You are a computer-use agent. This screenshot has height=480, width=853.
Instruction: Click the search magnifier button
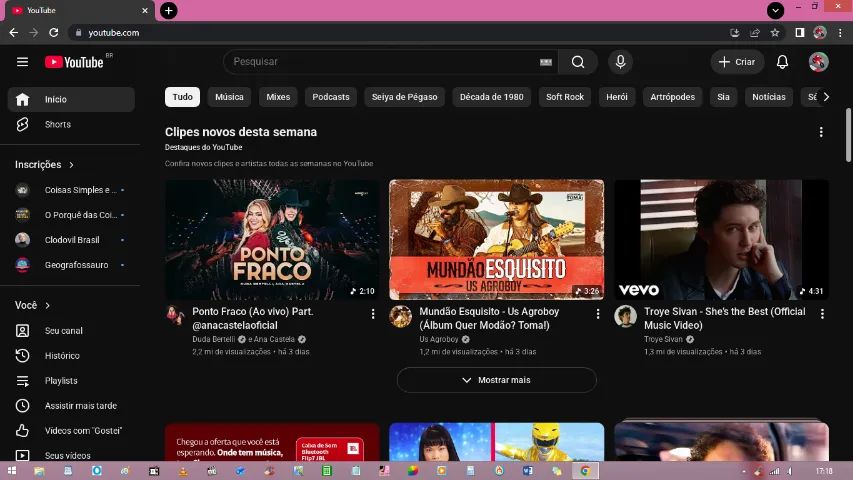pyautogui.click(x=578, y=62)
